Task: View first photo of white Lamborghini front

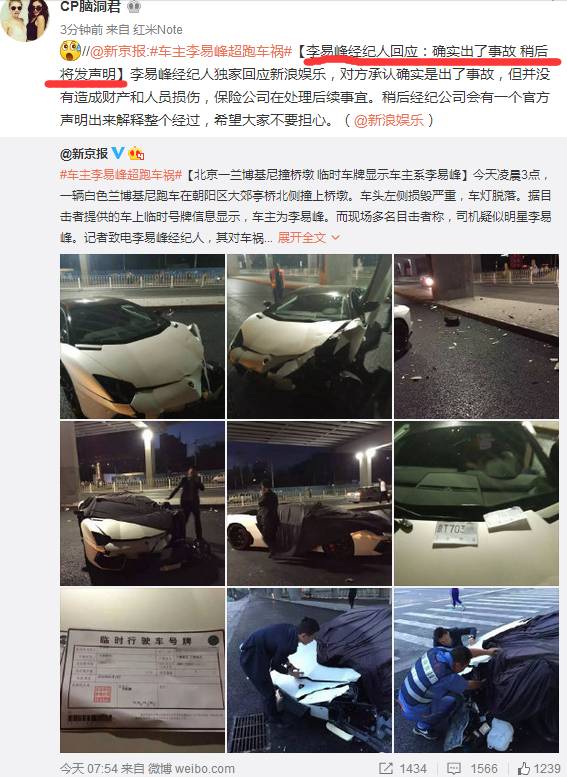Action: pyautogui.click(x=142, y=336)
